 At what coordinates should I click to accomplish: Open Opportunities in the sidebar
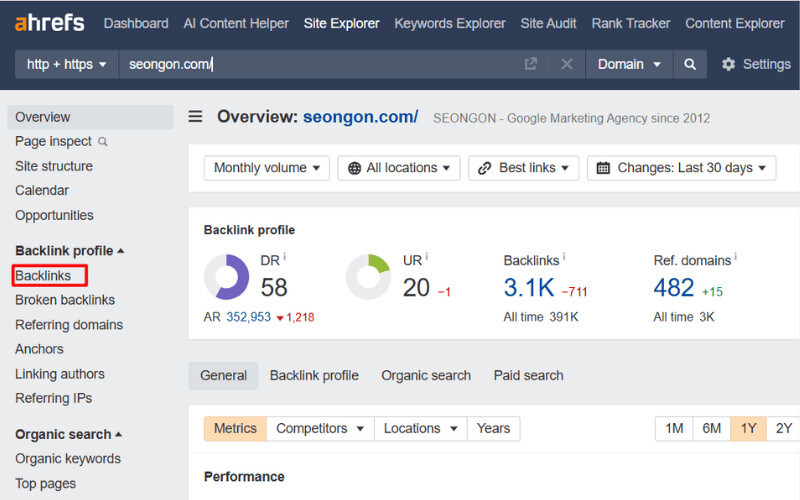pyautogui.click(x=54, y=215)
